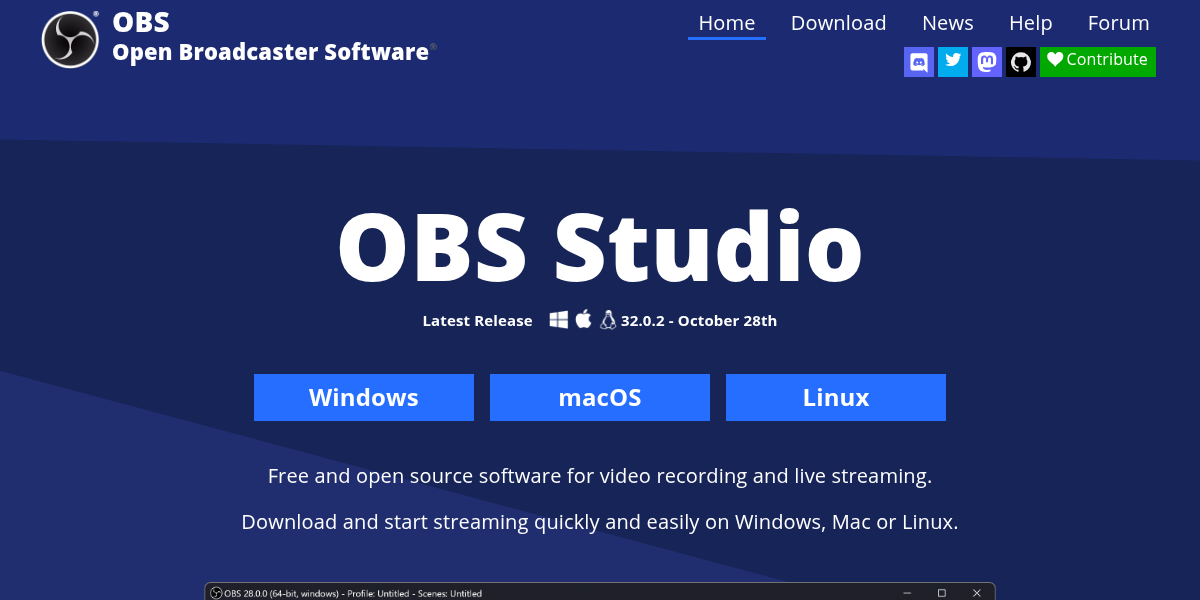Select the Apple icon beside Latest Release
The height and width of the screenshot is (600, 1200).
(x=583, y=320)
